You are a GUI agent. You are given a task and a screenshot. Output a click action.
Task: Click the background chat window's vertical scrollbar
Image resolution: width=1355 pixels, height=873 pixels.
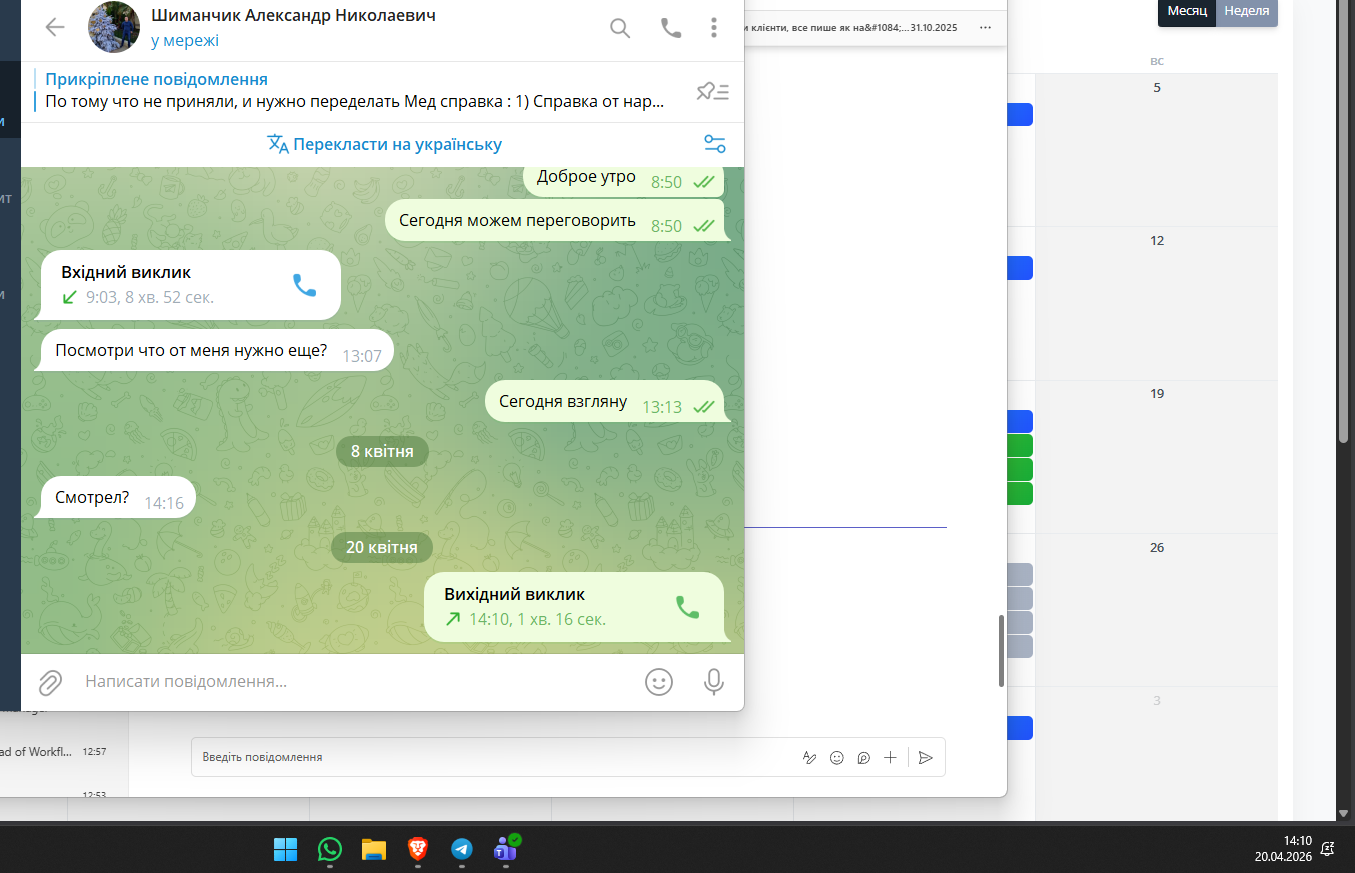(x=1001, y=651)
